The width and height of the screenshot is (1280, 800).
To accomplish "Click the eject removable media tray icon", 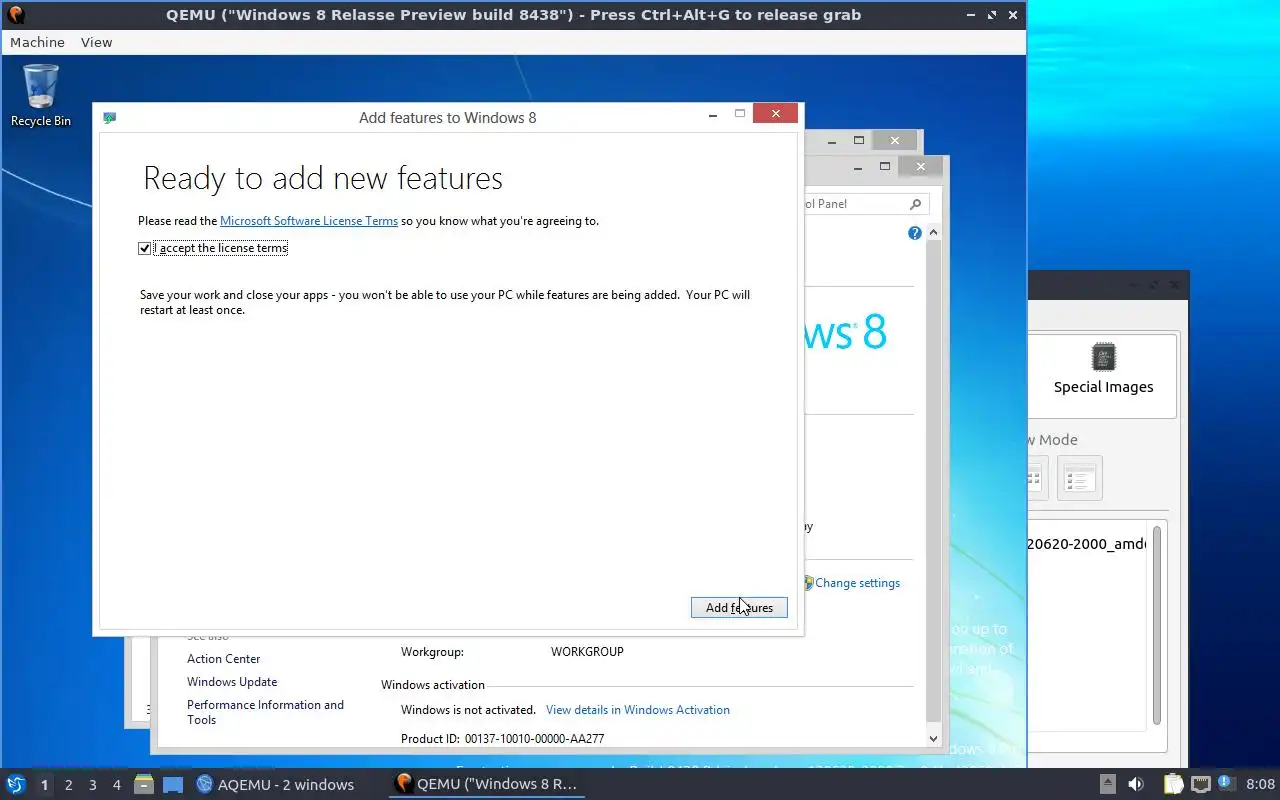I will pyautogui.click(x=1108, y=784).
